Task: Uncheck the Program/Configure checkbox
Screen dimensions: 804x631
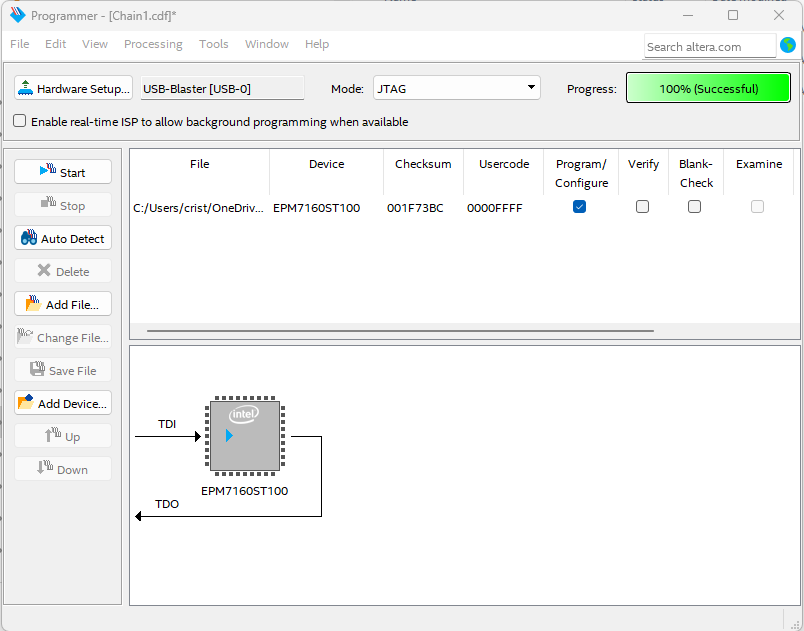Action: [x=580, y=207]
